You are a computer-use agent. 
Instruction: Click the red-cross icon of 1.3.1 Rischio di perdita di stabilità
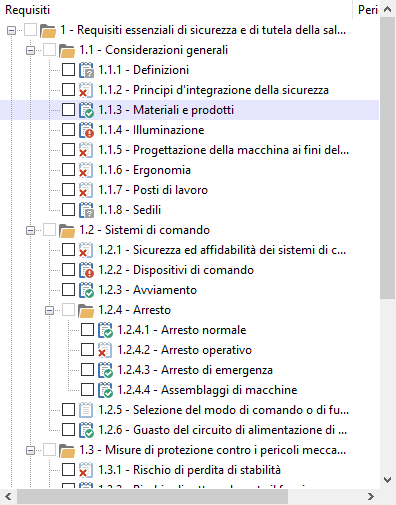coord(86,470)
